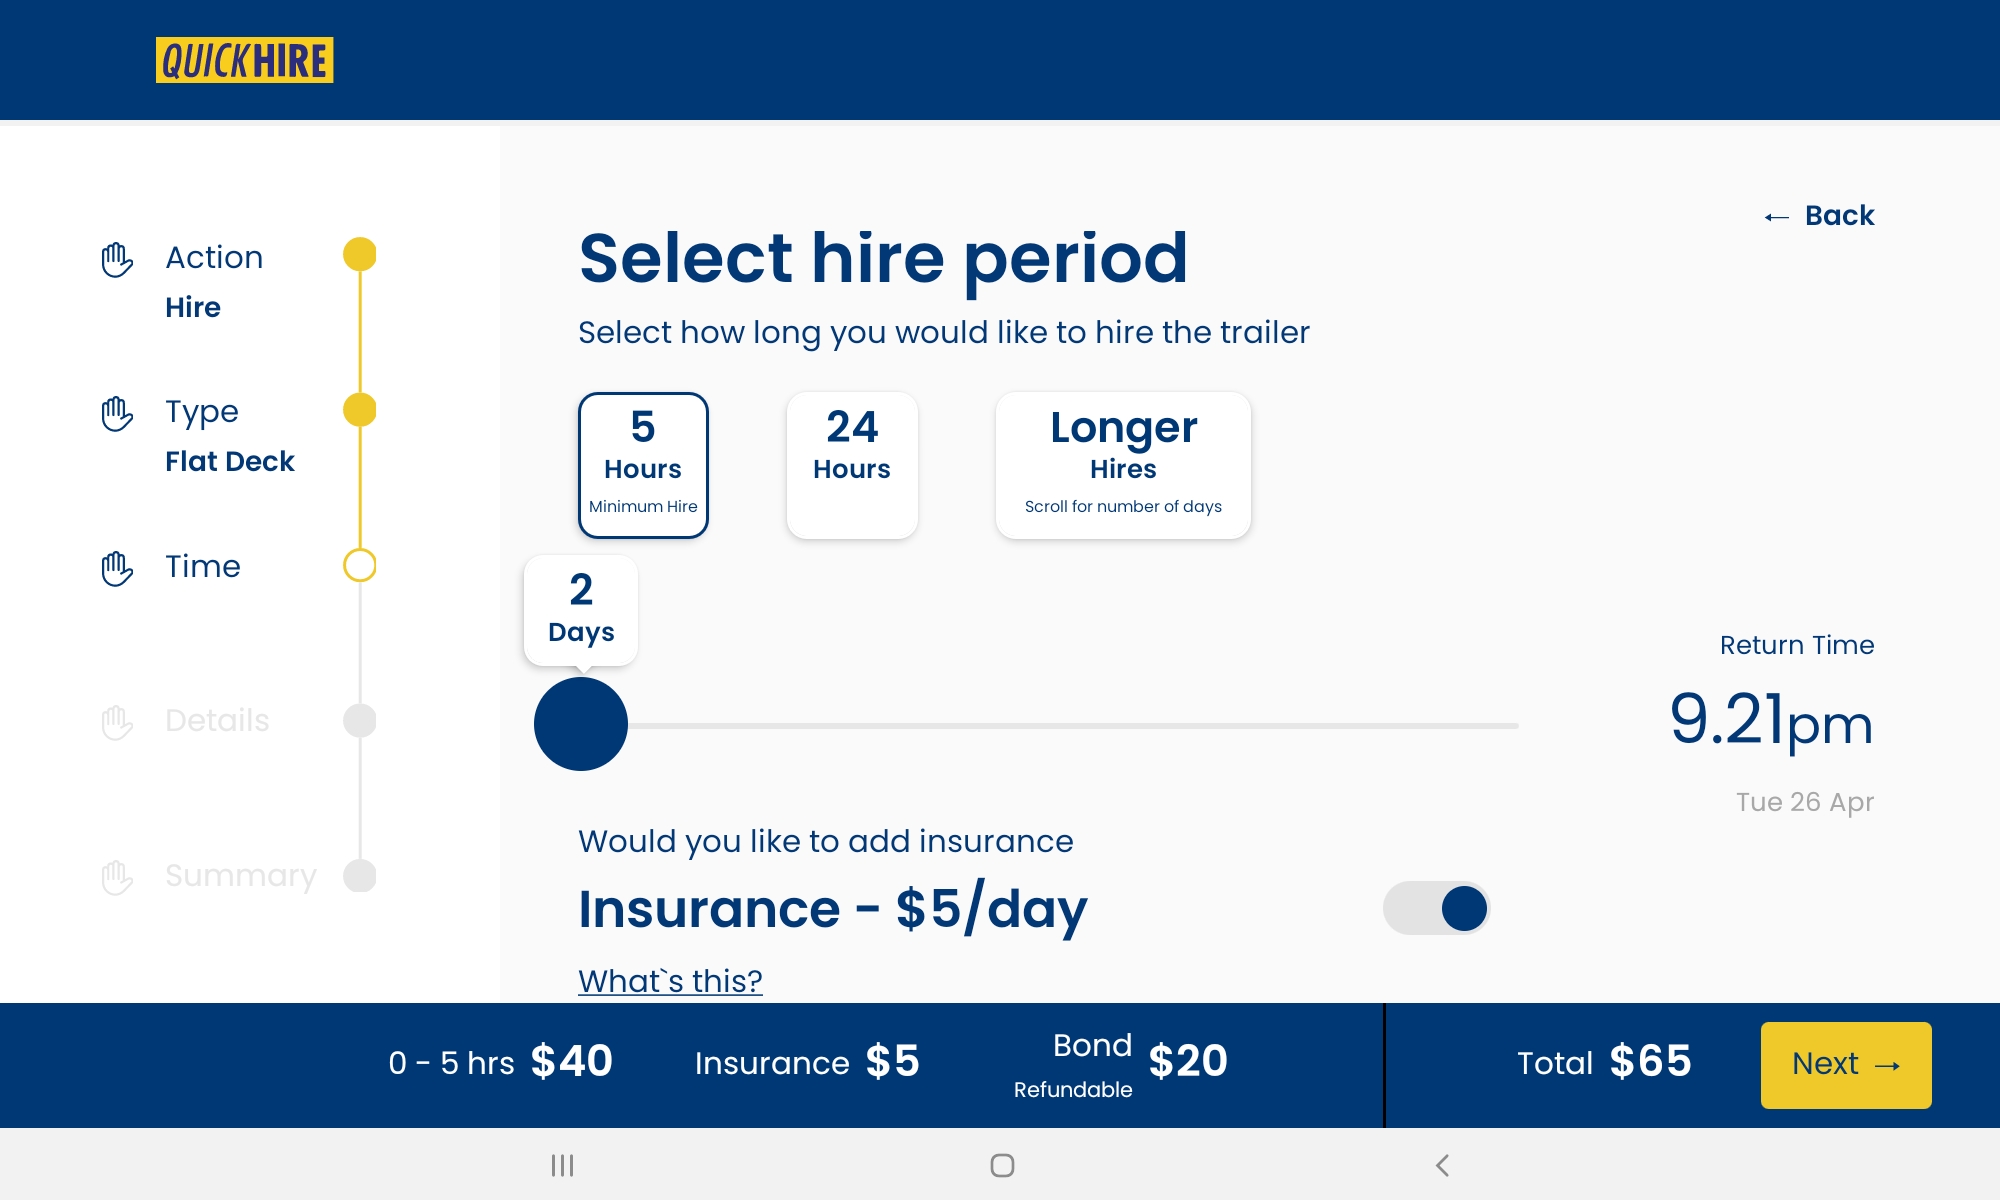Go to the Action step in sidebar
Image resolution: width=2000 pixels, height=1200 pixels.
(214, 258)
